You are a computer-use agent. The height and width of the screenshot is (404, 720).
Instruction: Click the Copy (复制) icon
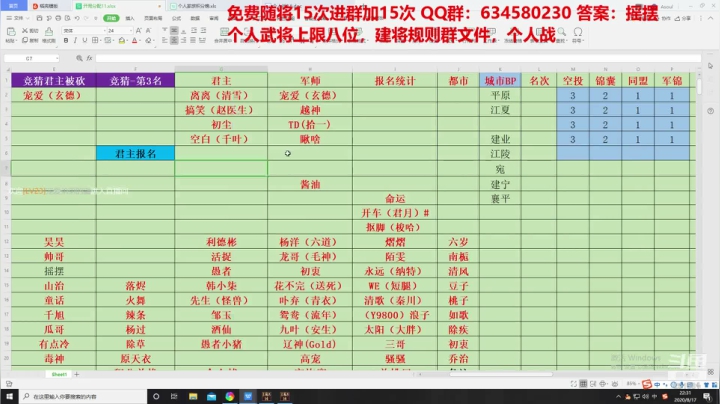pos(25,40)
